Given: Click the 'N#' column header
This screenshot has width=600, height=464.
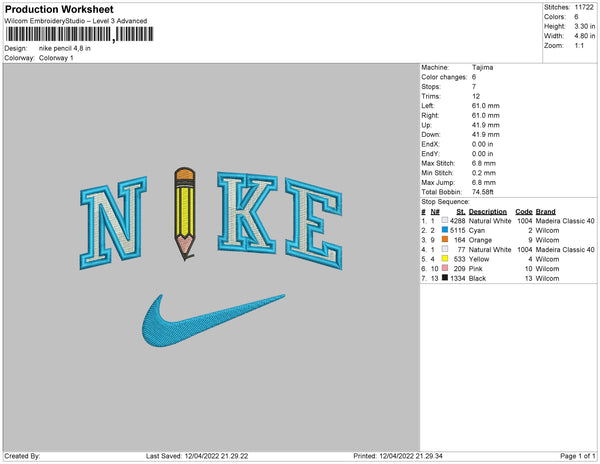Looking at the screenshot, I should (435, 212).
